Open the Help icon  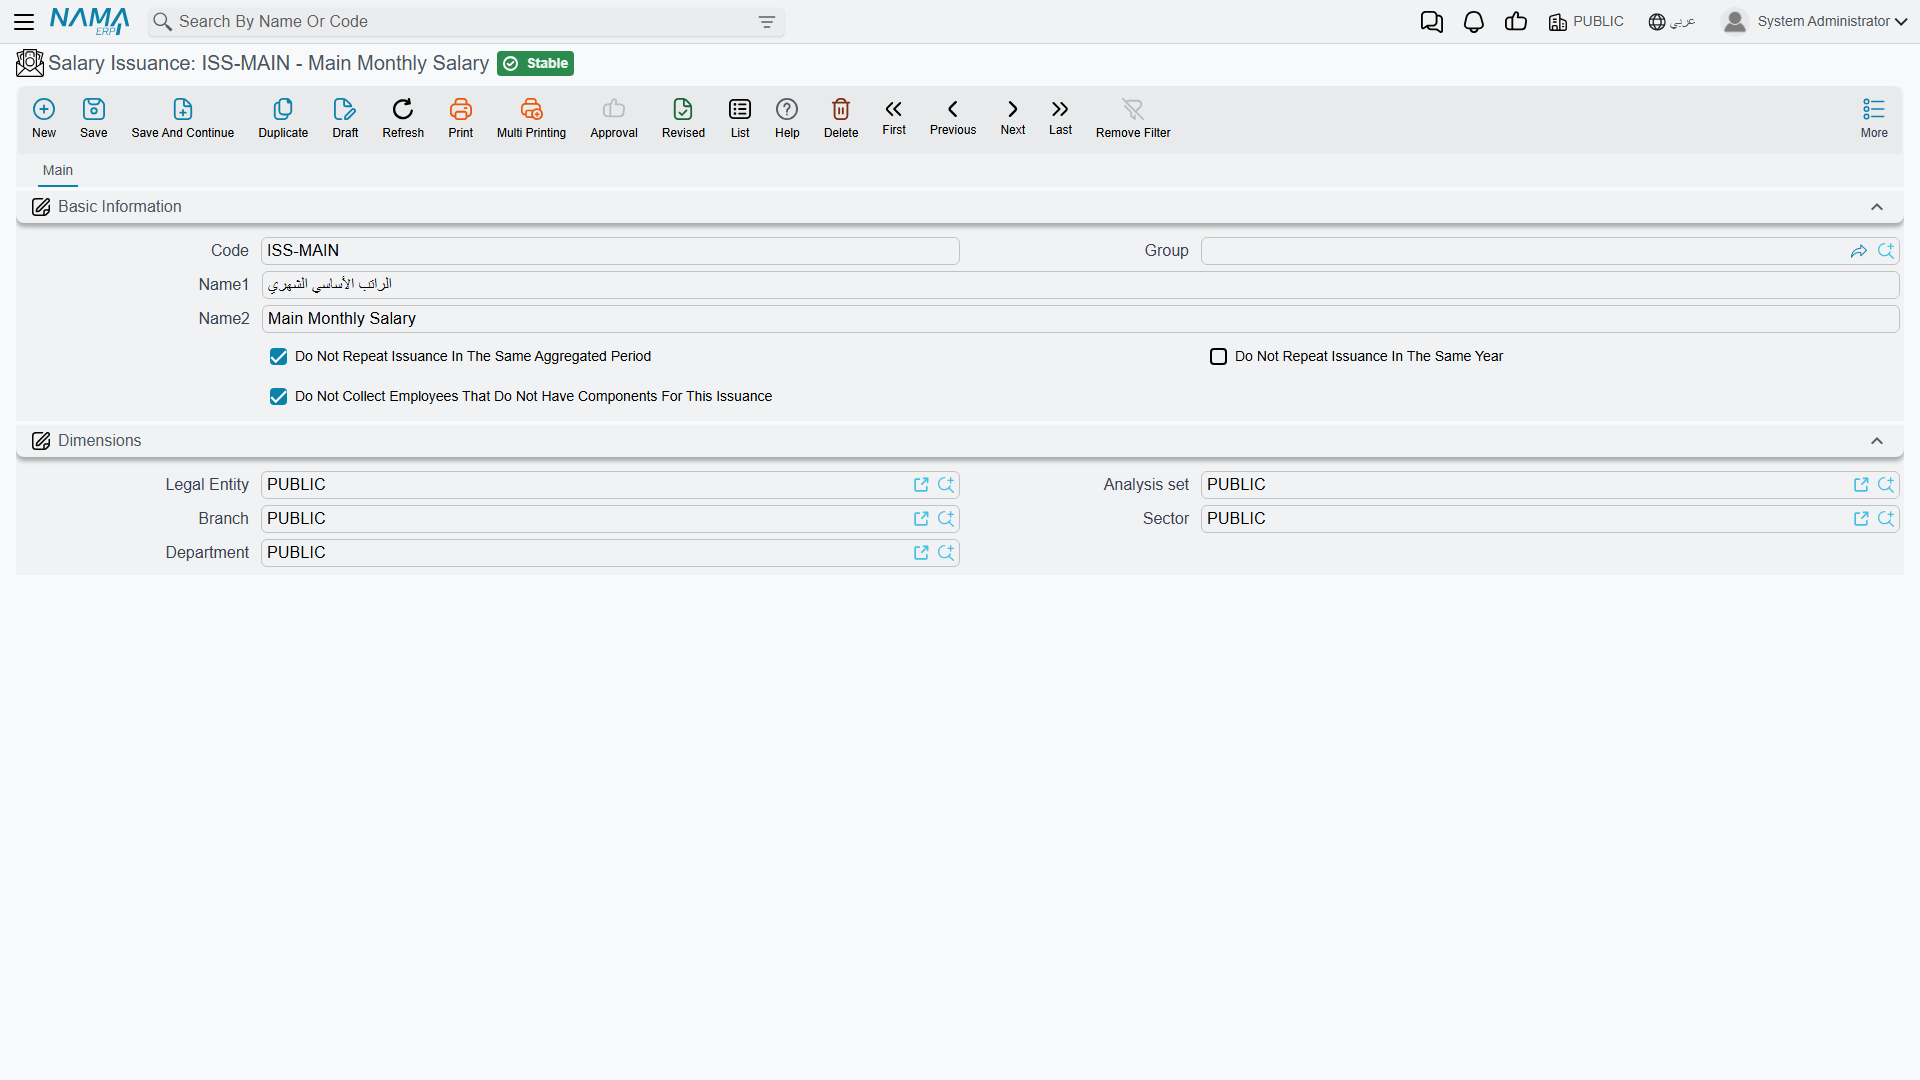(x=787, y=109)
